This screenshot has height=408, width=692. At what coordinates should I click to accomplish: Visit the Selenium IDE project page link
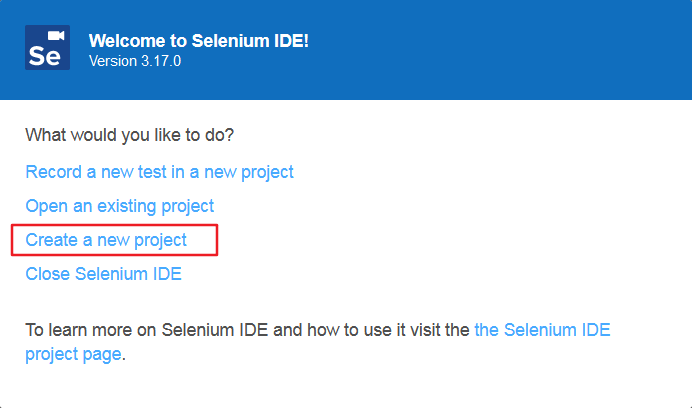coord(542,328)
